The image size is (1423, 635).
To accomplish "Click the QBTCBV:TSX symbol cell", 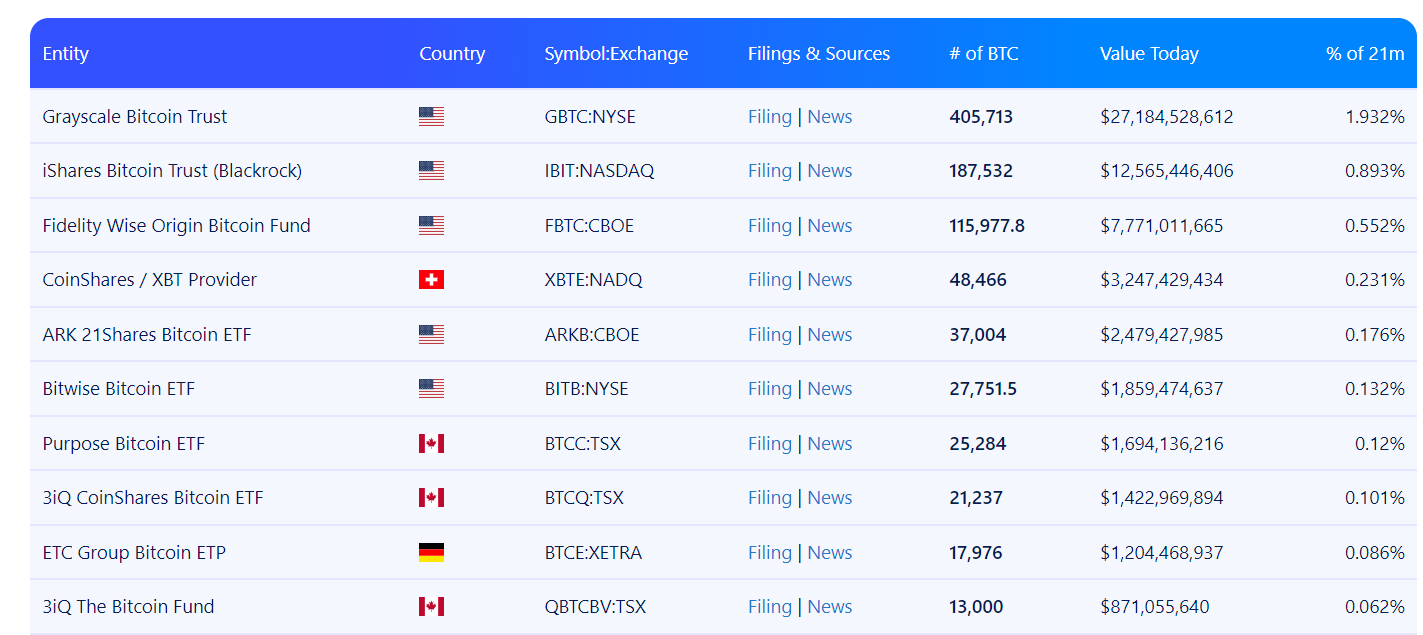I will [x=595, y=607].
